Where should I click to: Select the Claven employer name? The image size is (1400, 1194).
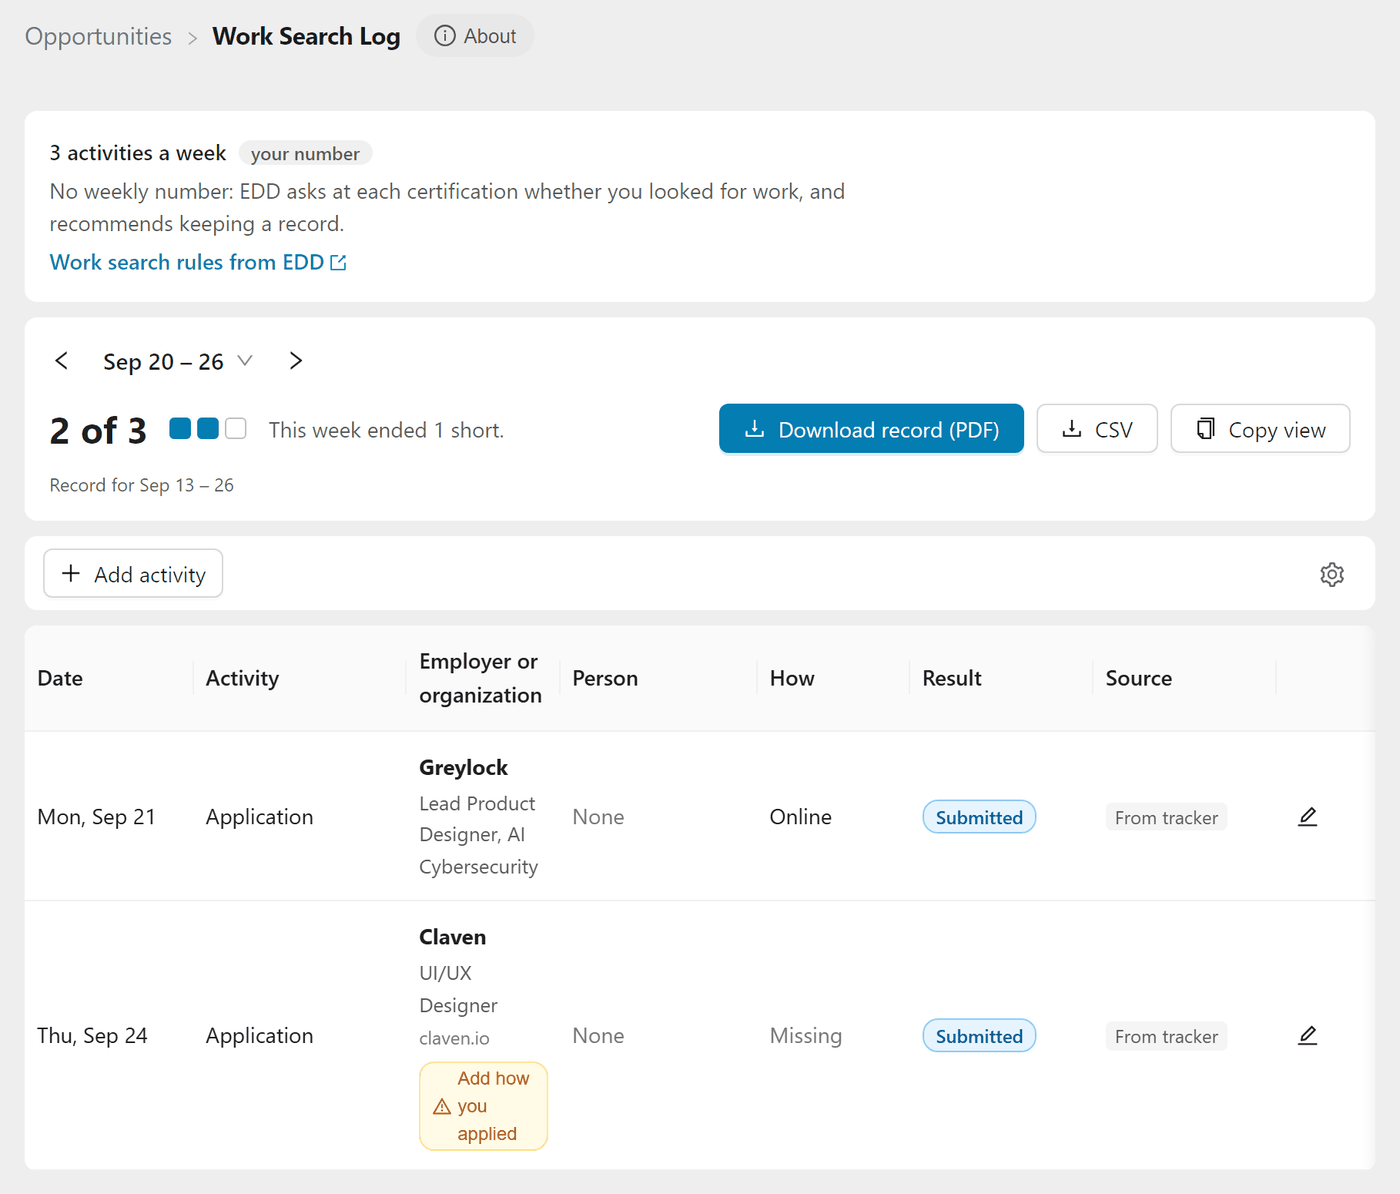tap(452, 937)
